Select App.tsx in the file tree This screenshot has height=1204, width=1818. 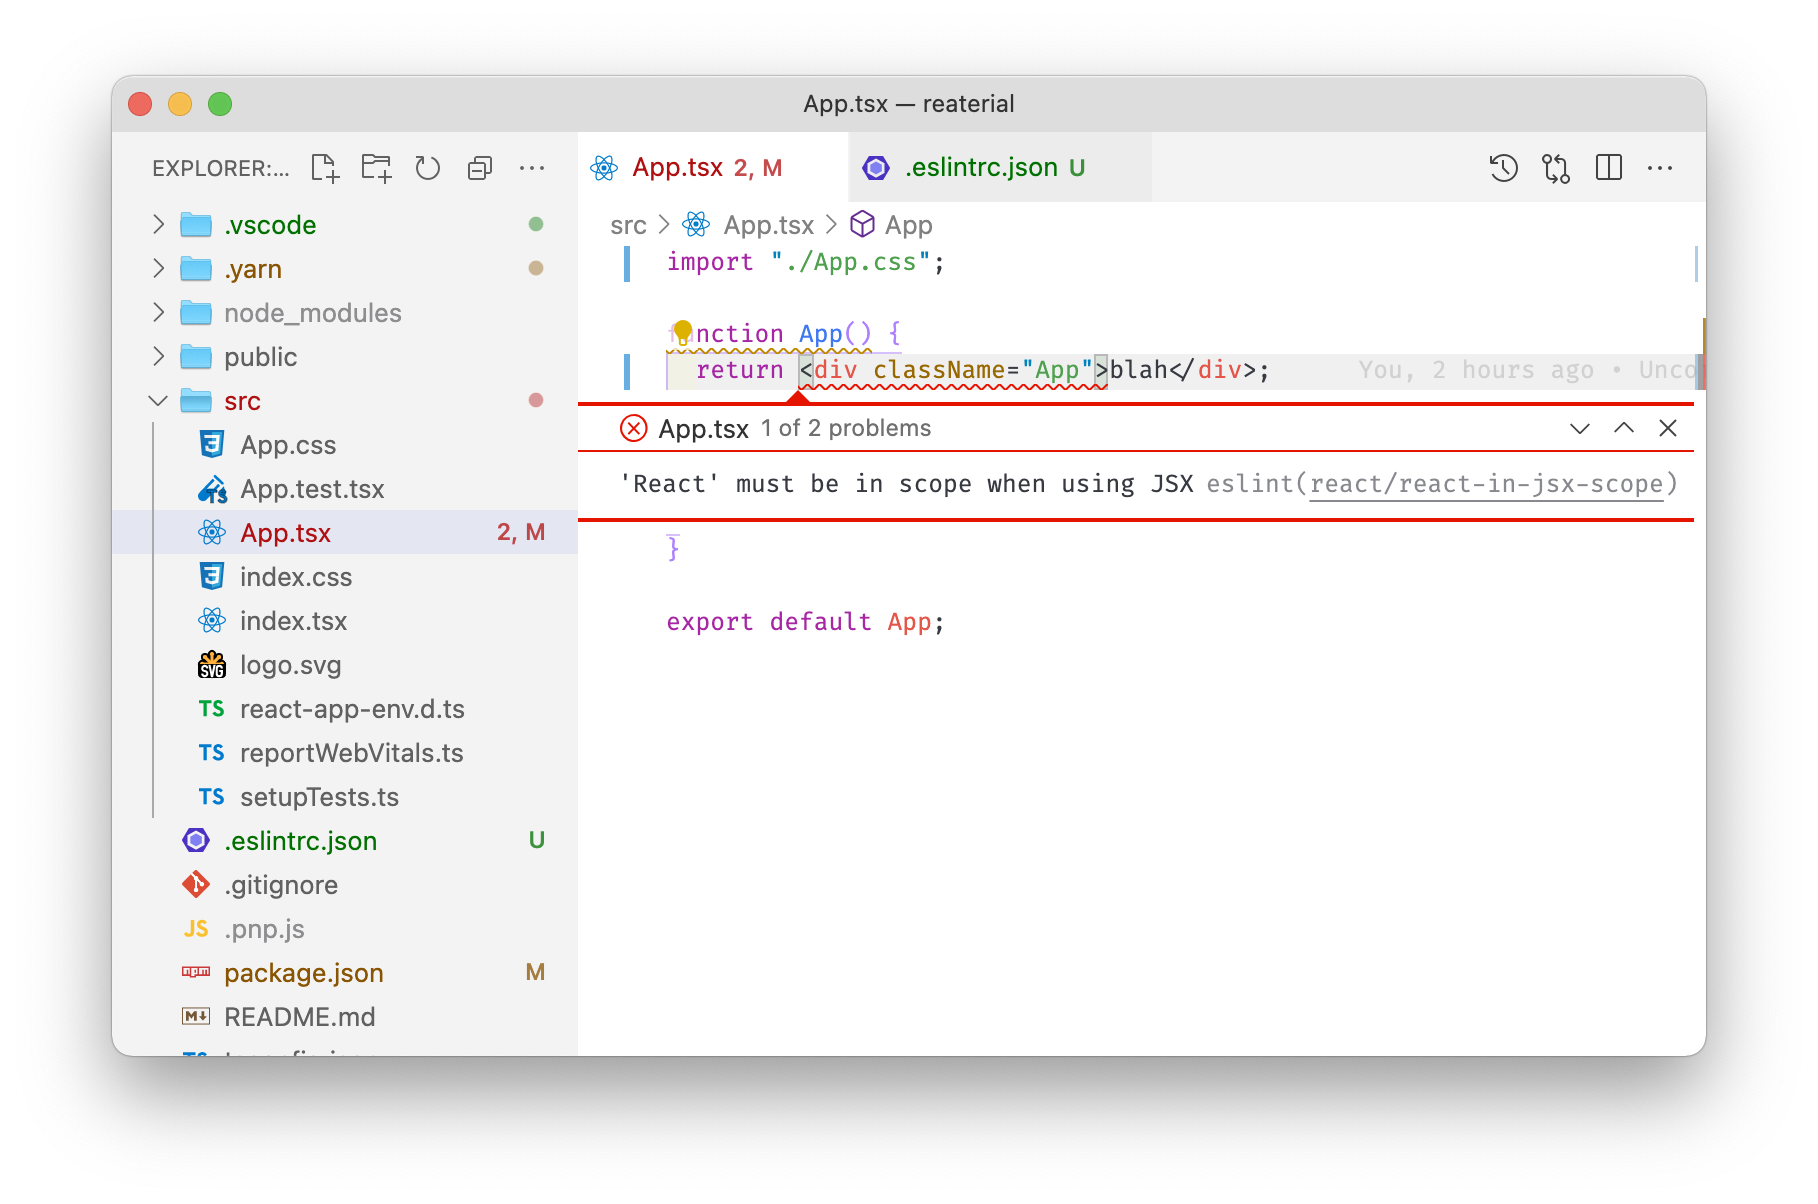coord(346,532)
